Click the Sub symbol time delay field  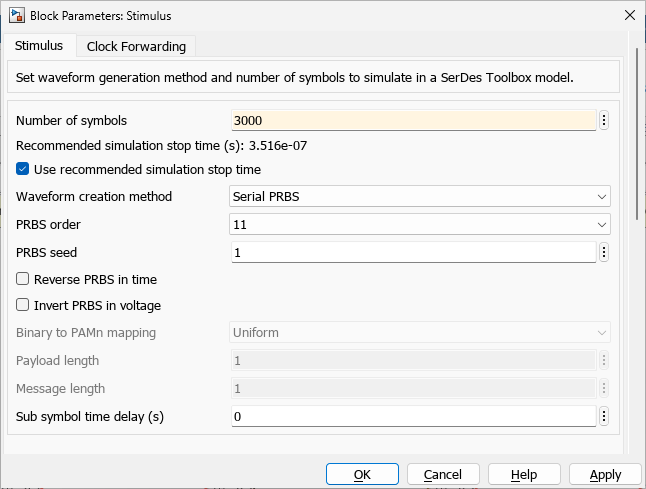tap(413, 416)
